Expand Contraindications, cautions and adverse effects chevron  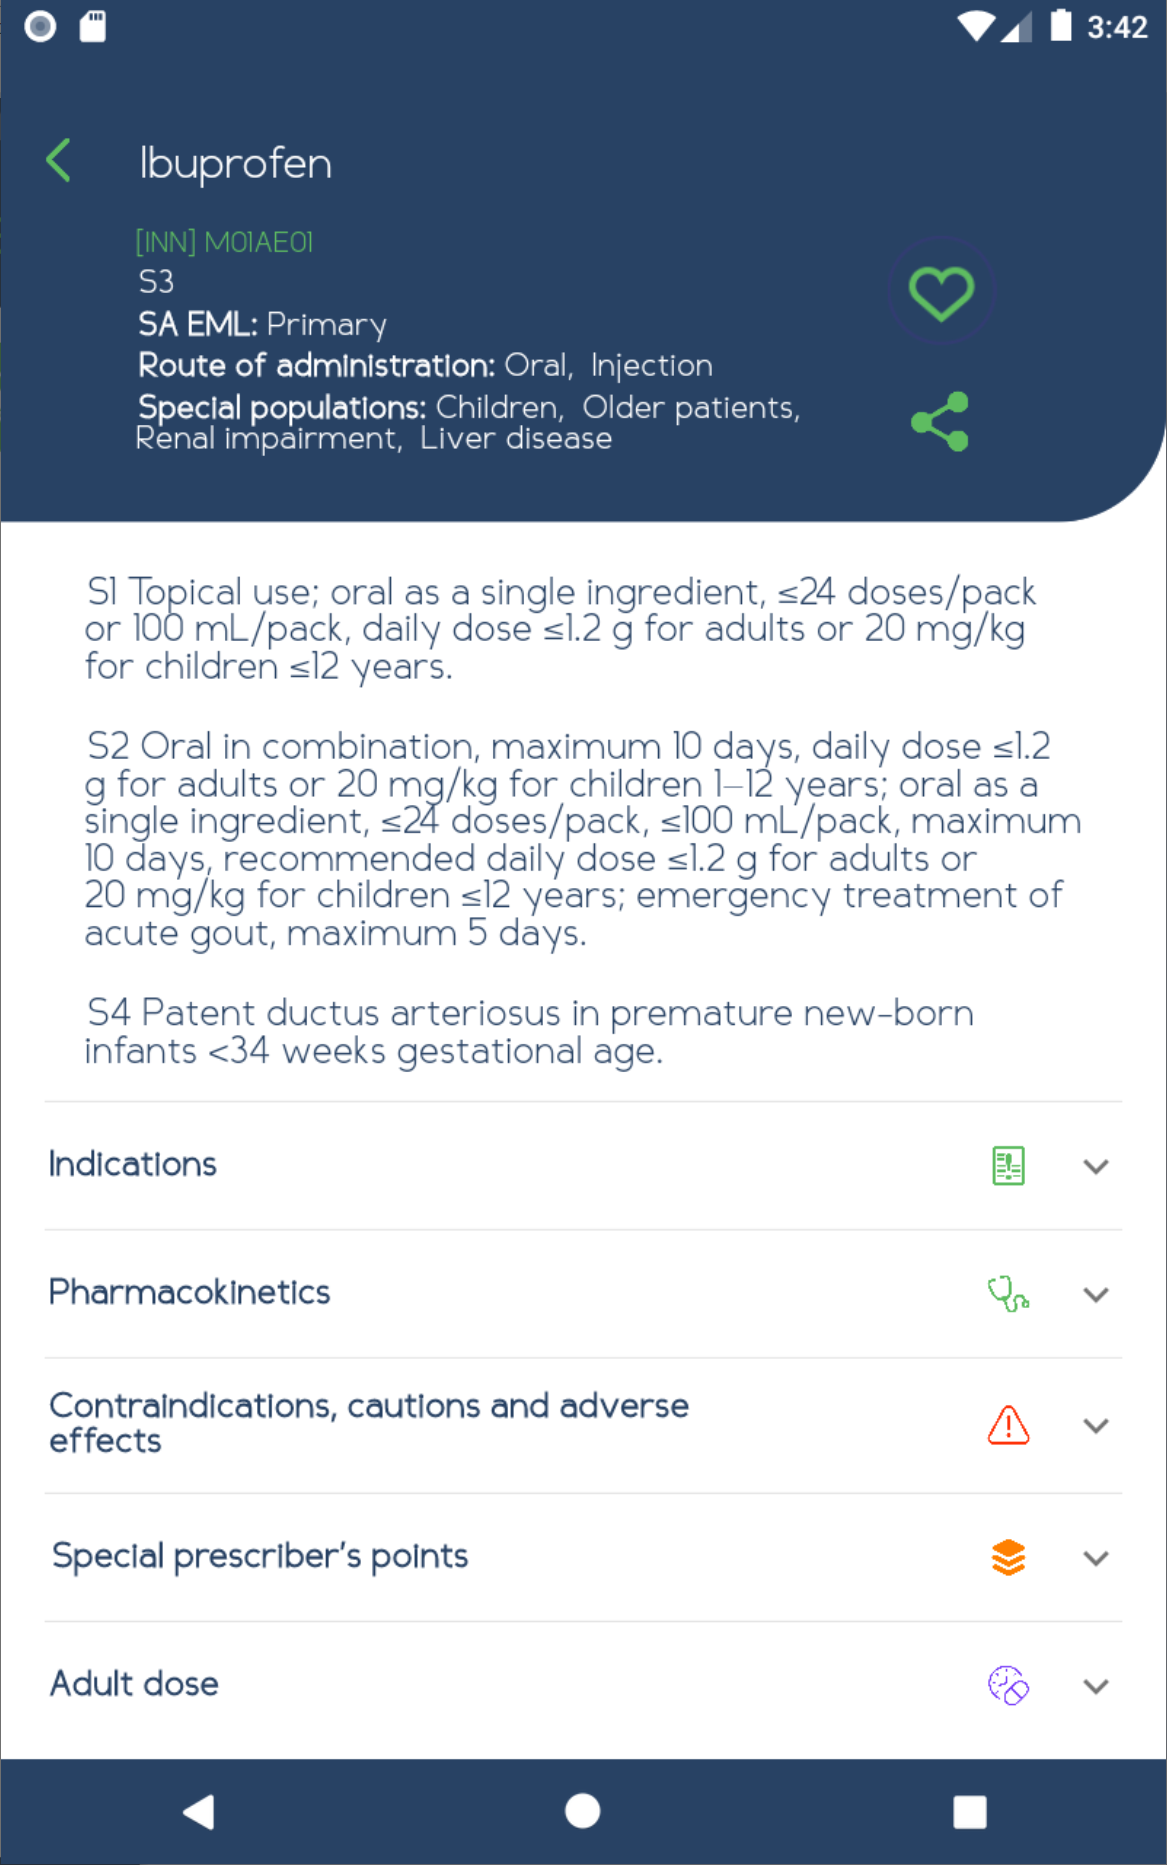(x=1096, y=1425)
